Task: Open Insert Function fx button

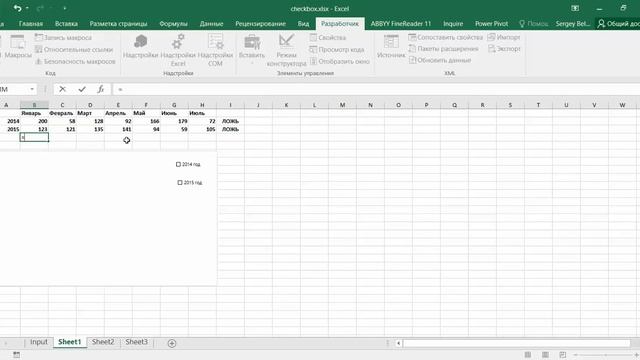Action: coord(100,89)
